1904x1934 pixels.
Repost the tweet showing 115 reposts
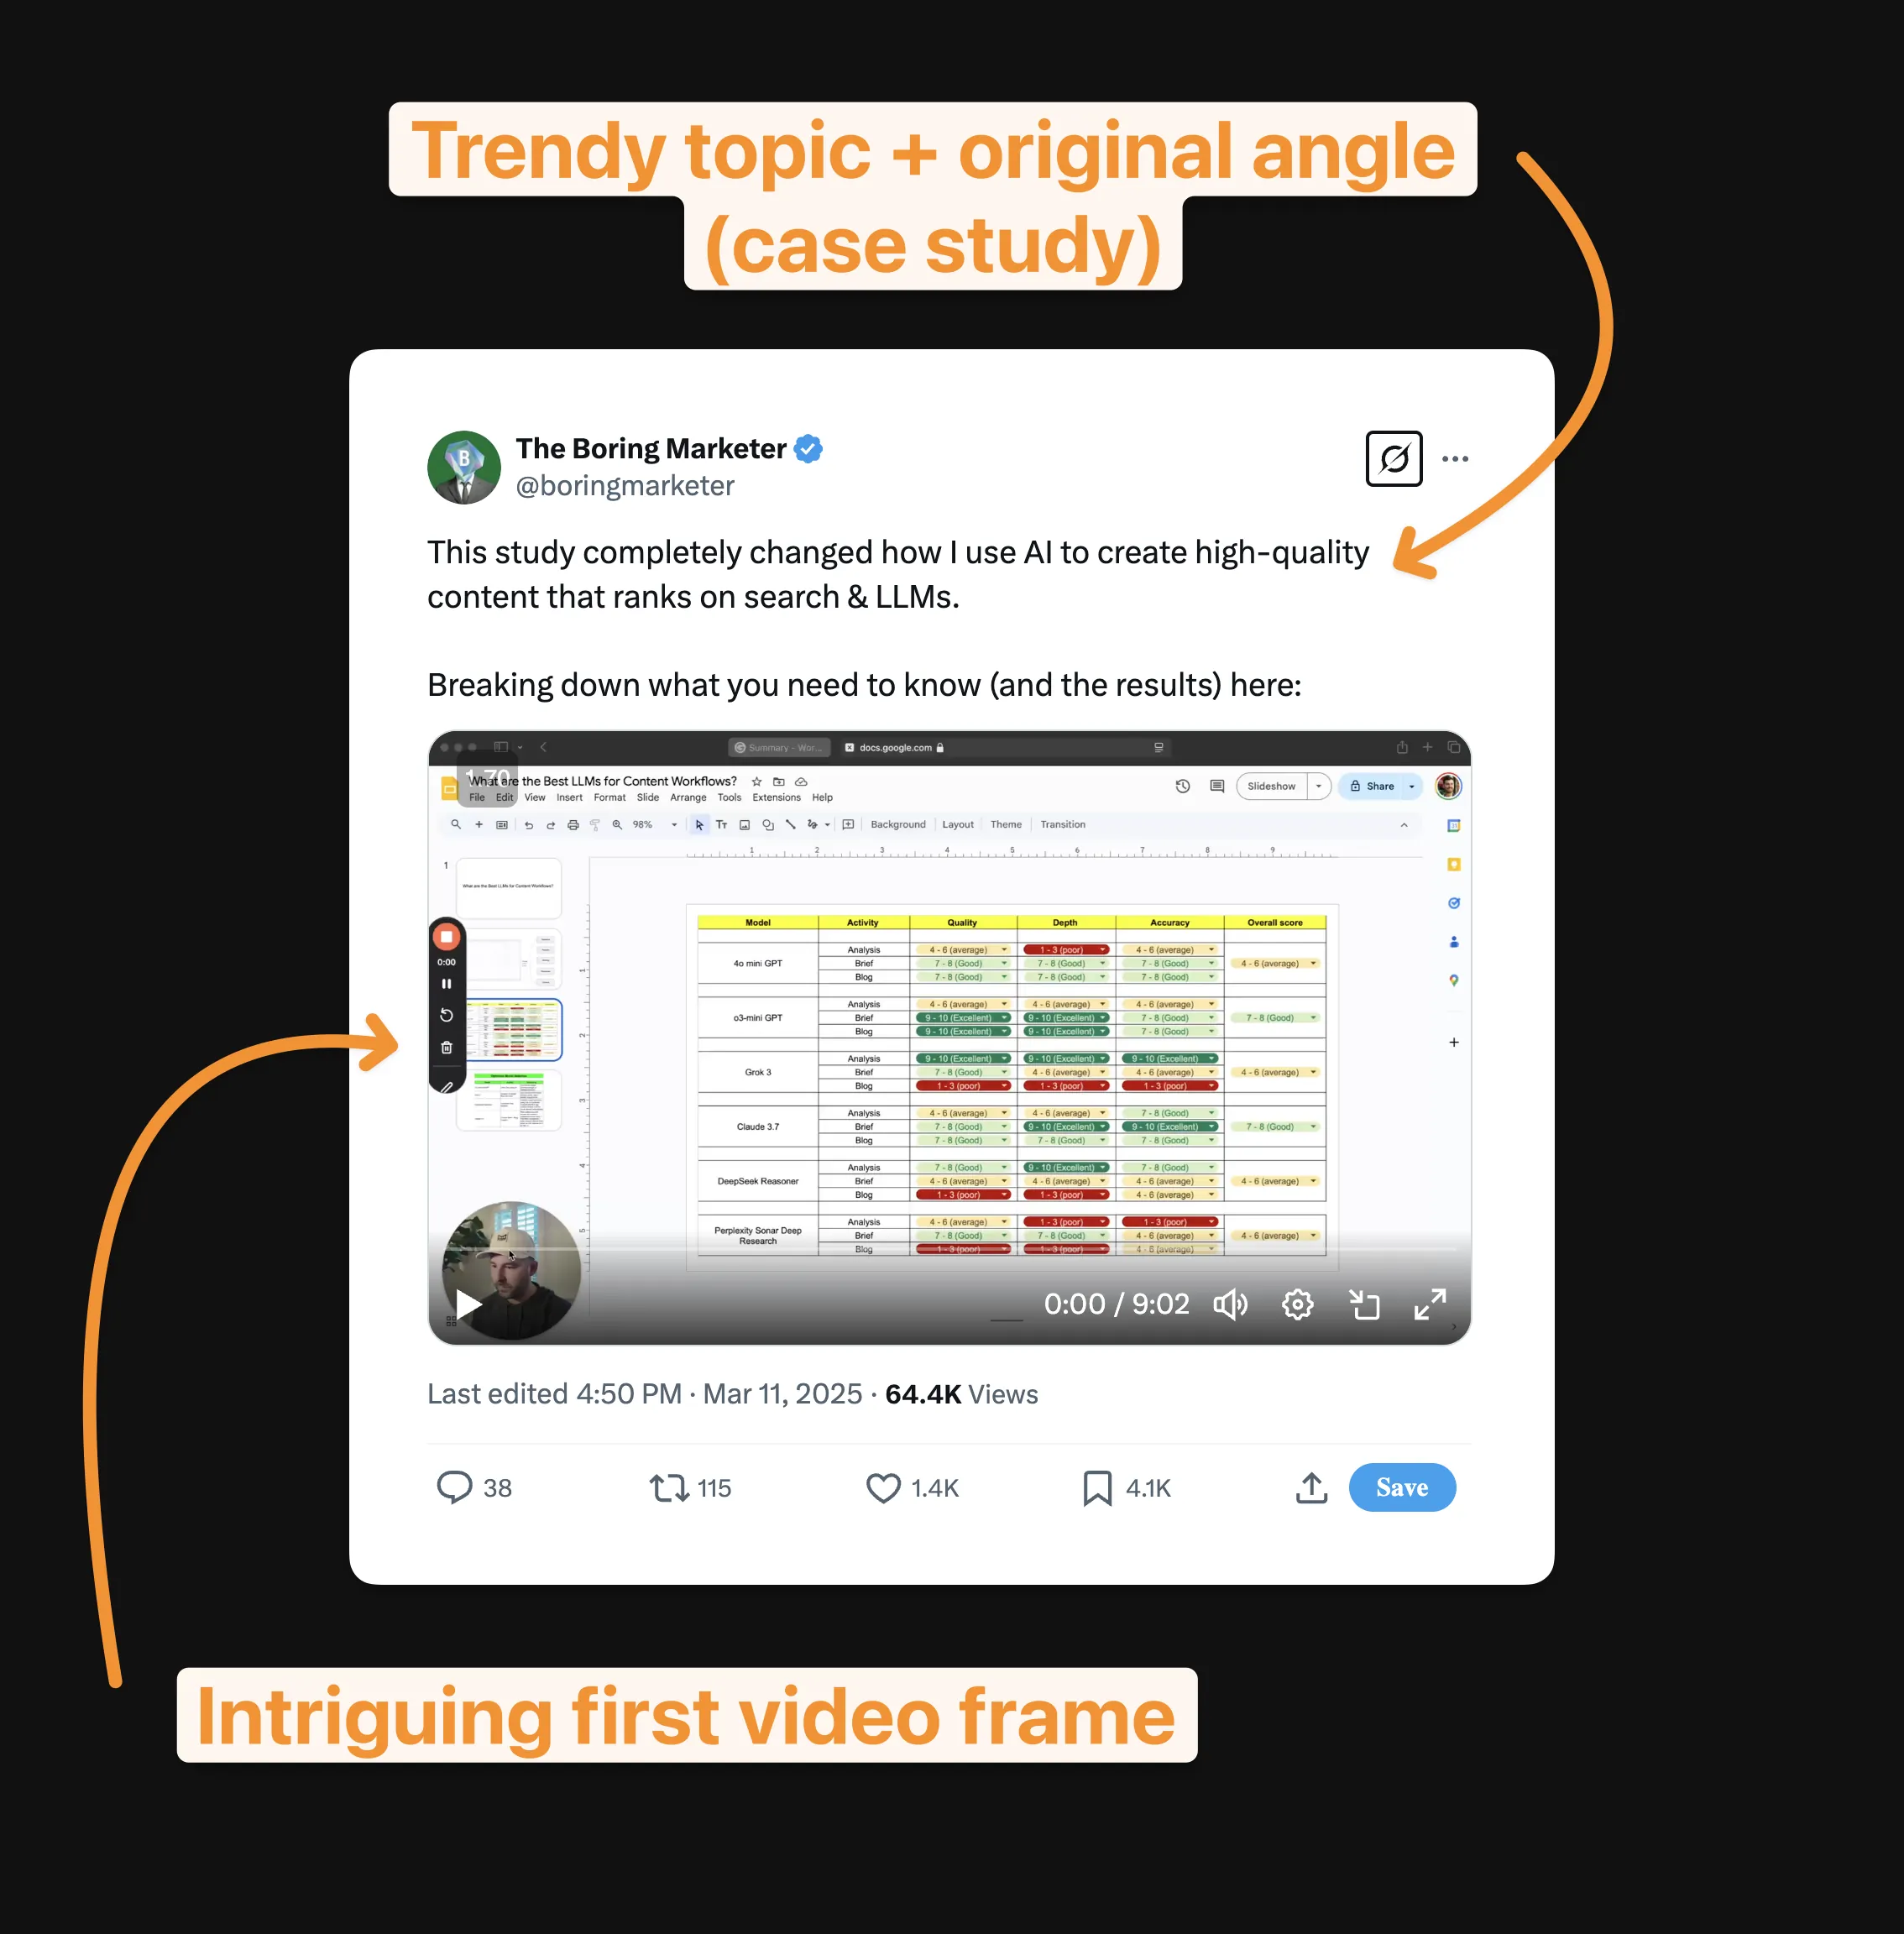669,1488
